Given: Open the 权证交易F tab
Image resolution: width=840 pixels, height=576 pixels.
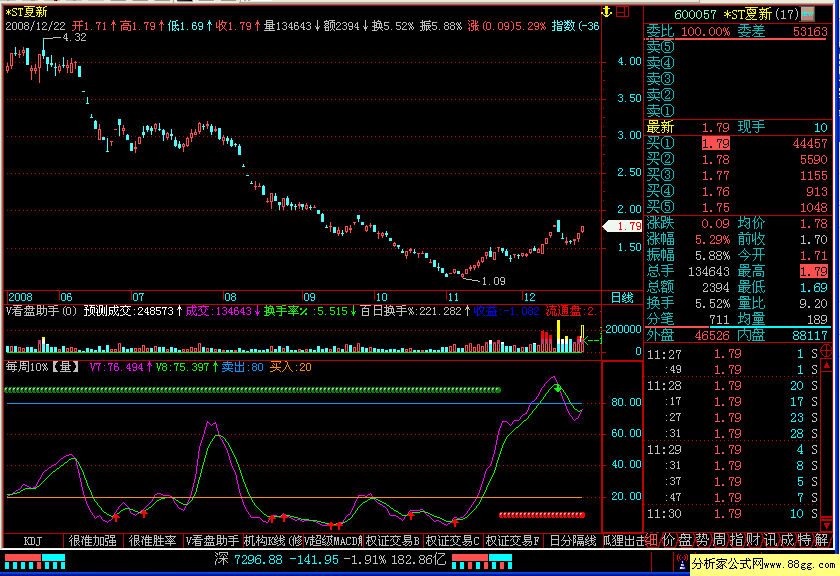Looking at the screenshot, I should point(513,541).
